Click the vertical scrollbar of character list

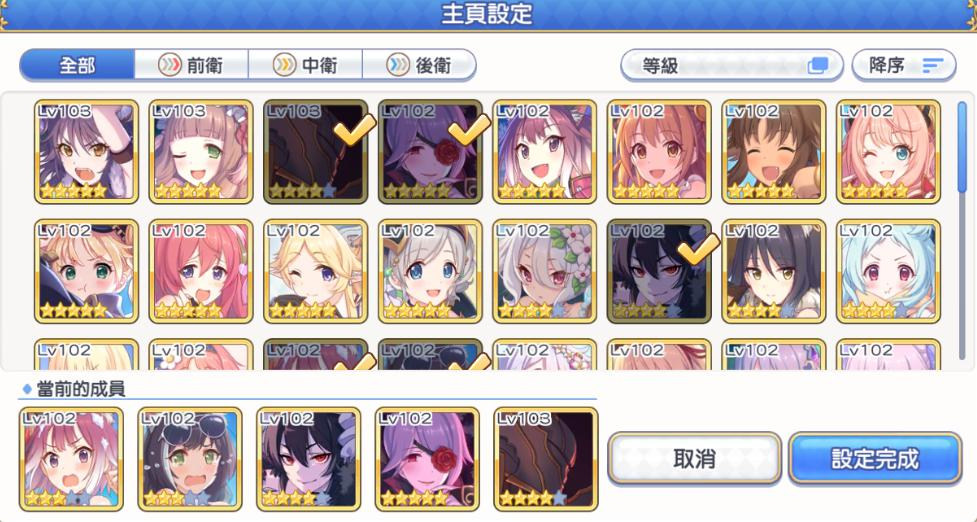pyautogui.click(x=962, y=230)
